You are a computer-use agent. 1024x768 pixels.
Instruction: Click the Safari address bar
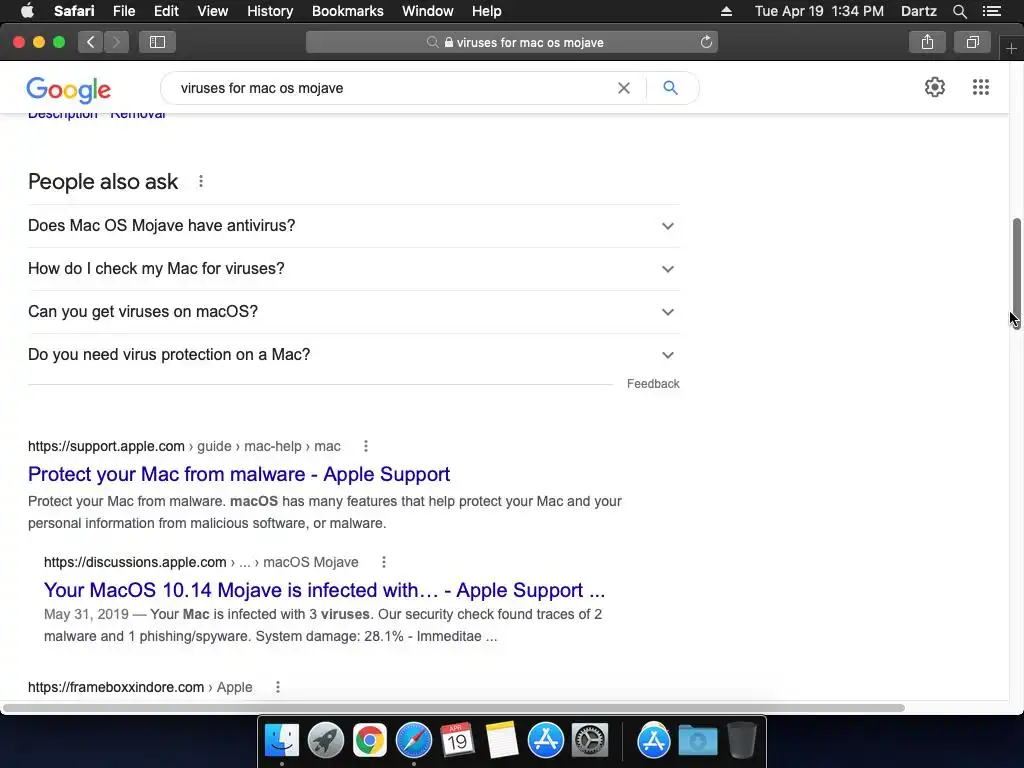(512, 42)
